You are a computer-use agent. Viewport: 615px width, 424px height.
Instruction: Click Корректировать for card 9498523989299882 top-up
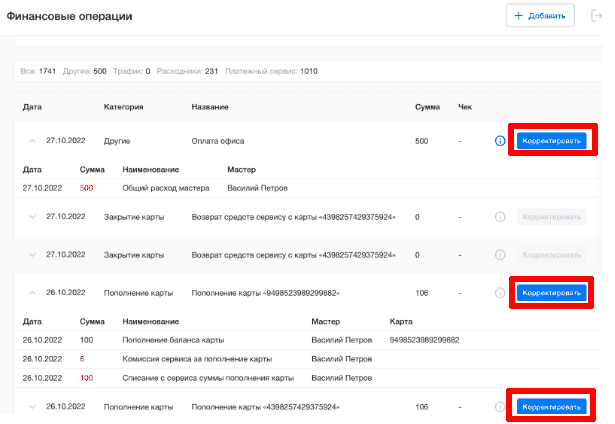[551, 293]
